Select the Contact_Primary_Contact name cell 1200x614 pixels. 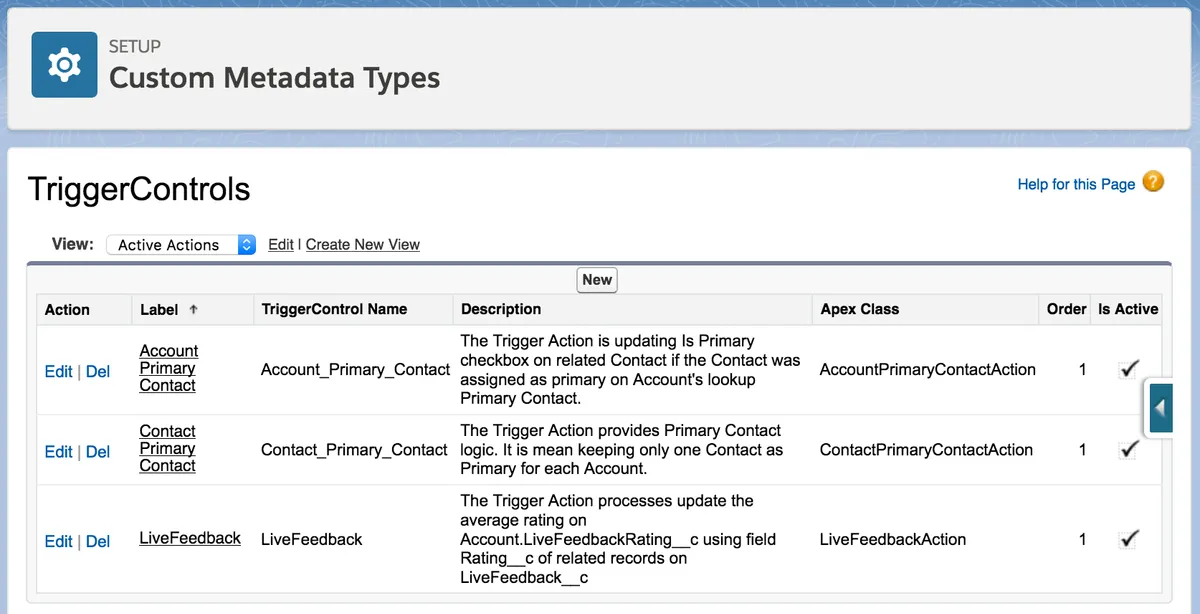[354, 449]
